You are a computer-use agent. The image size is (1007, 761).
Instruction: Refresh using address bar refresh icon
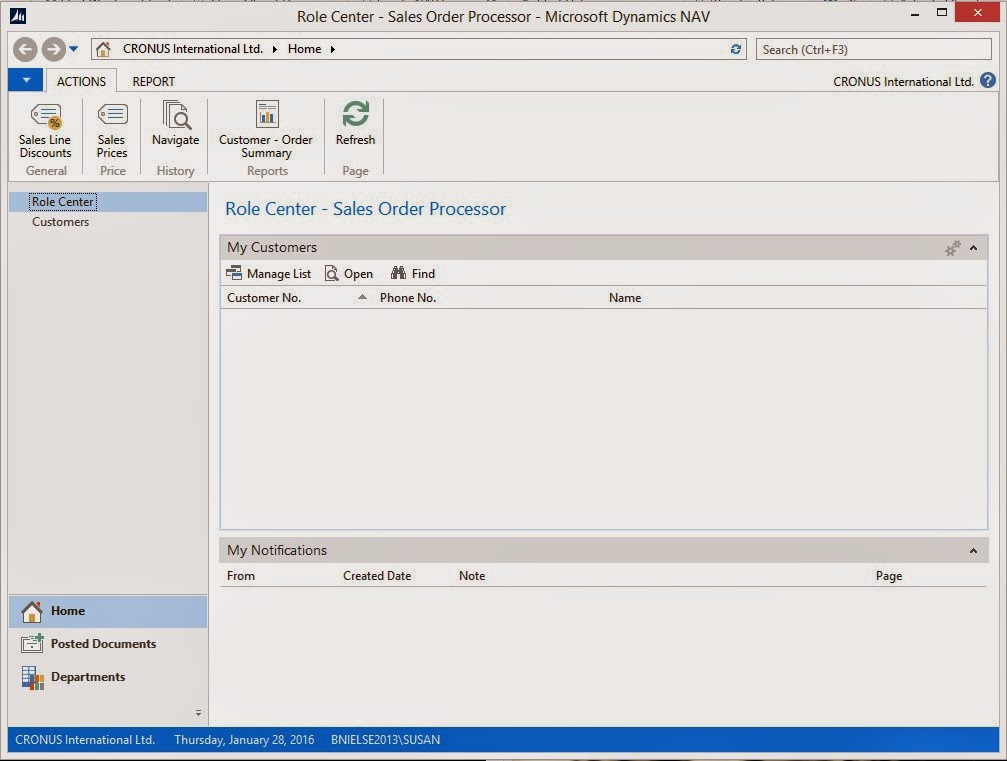pyautogui.click(x=735, y=49)
